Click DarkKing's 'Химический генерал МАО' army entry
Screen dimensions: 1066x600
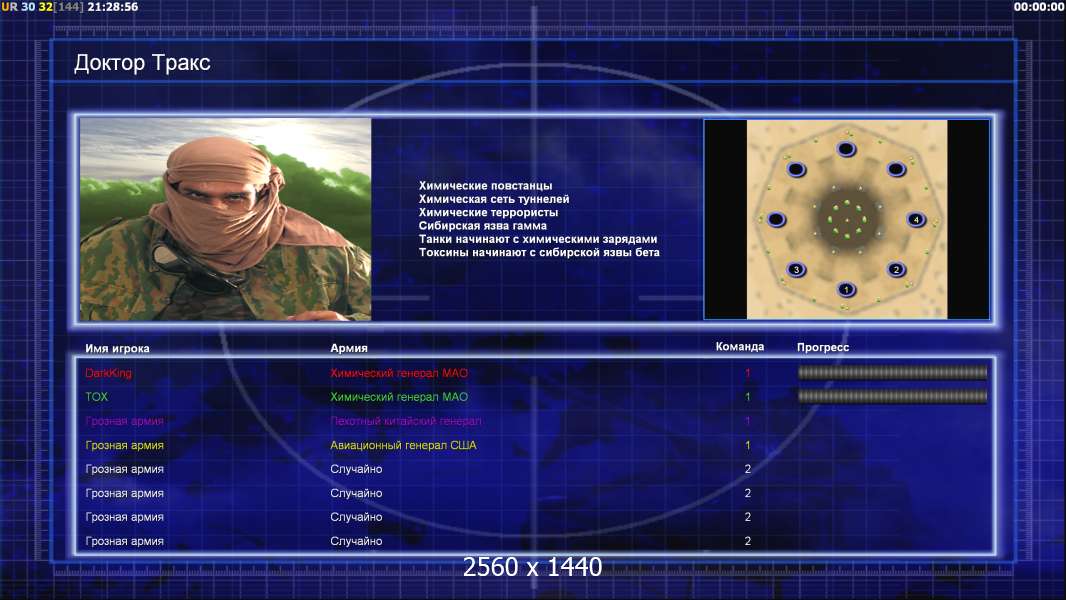point(399,373)
